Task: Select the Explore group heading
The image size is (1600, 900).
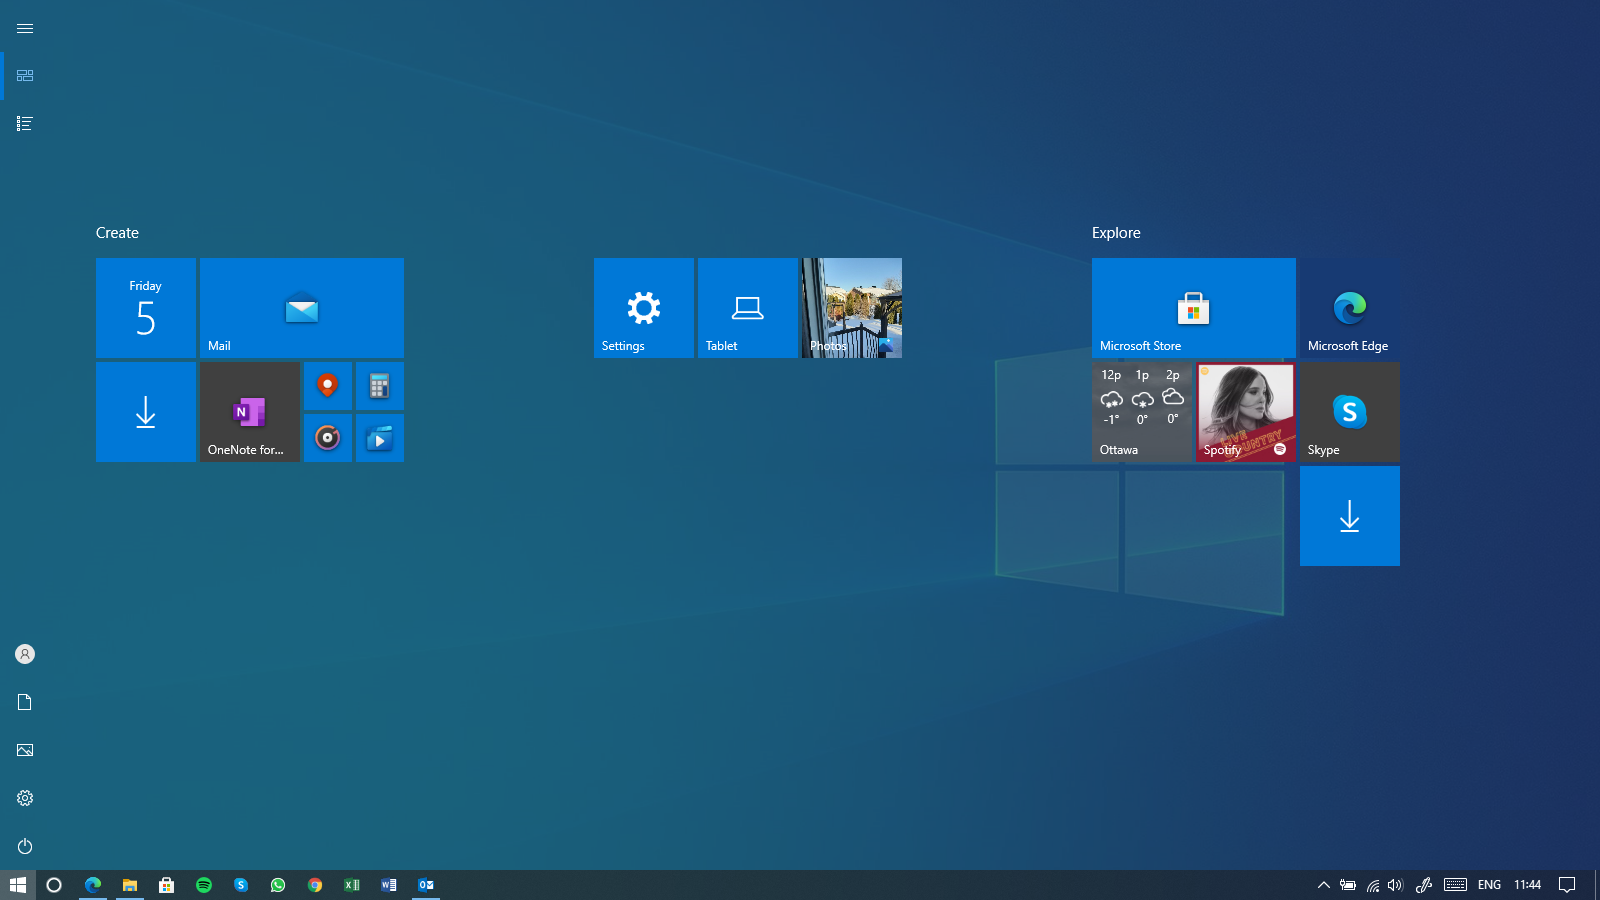Action: tap(1116, 233)
